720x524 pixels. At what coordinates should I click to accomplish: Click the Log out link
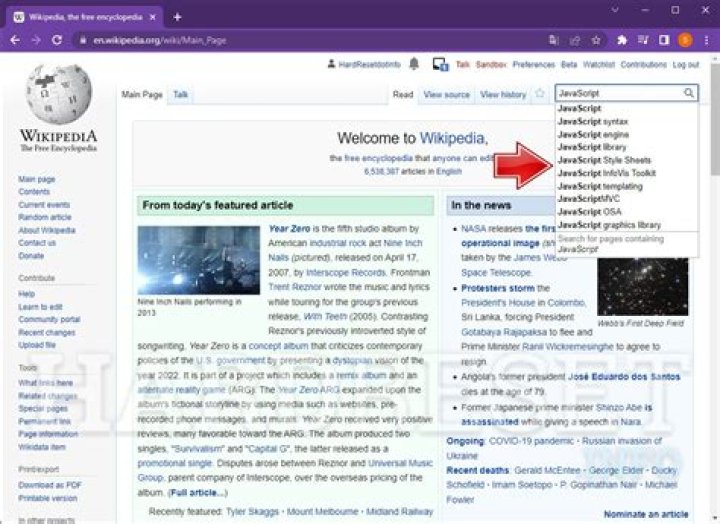click(686, 64)
